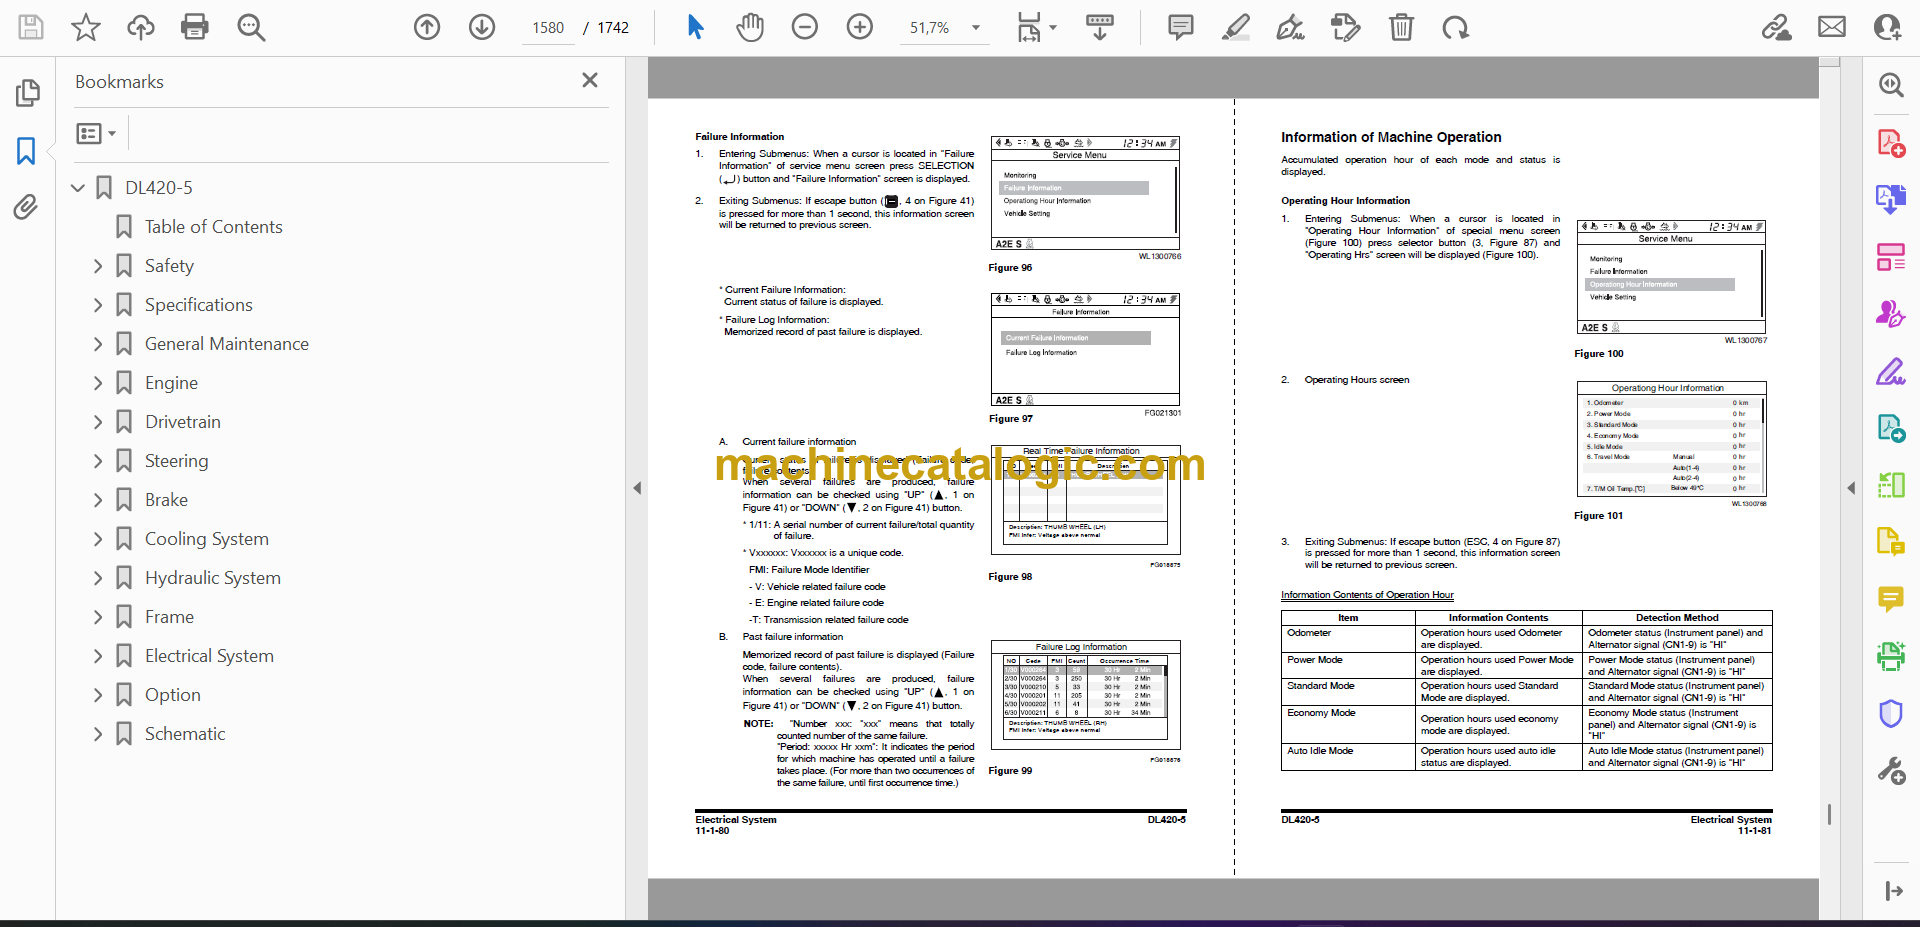Viewport: 1920px width, 927px height.
Task: Expand the Steering bookmark
Action: click(x=98, y=461)
